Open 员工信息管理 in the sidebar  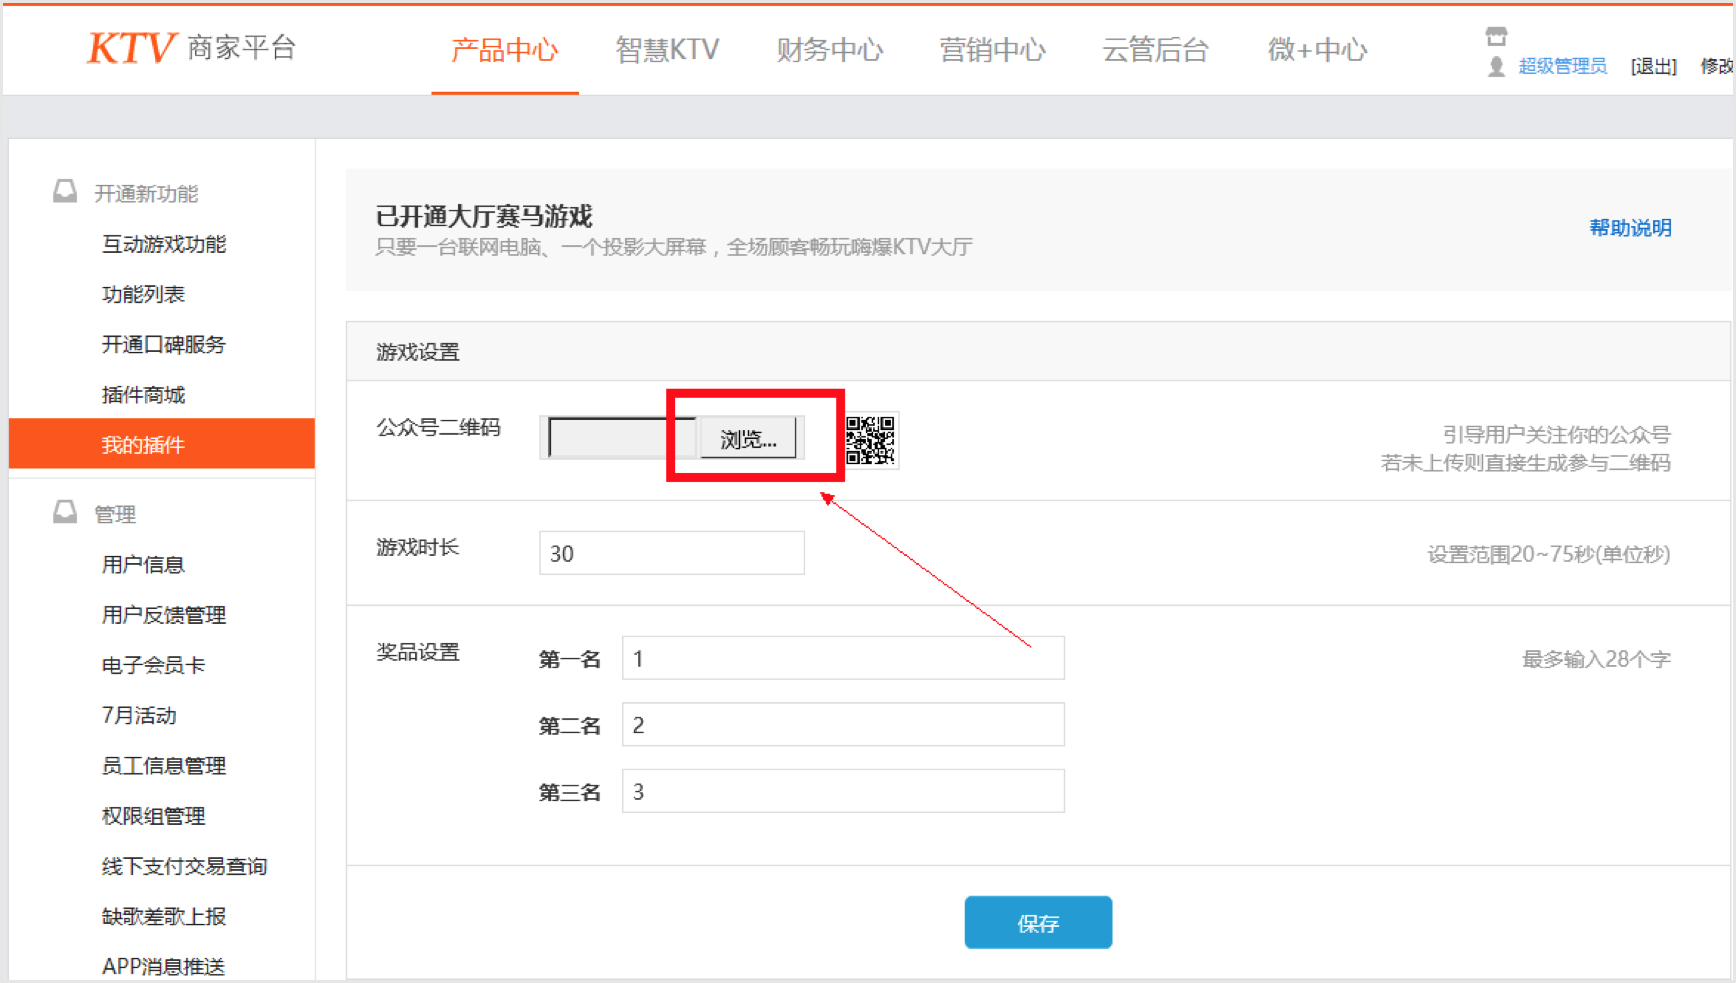pos(164,766)
